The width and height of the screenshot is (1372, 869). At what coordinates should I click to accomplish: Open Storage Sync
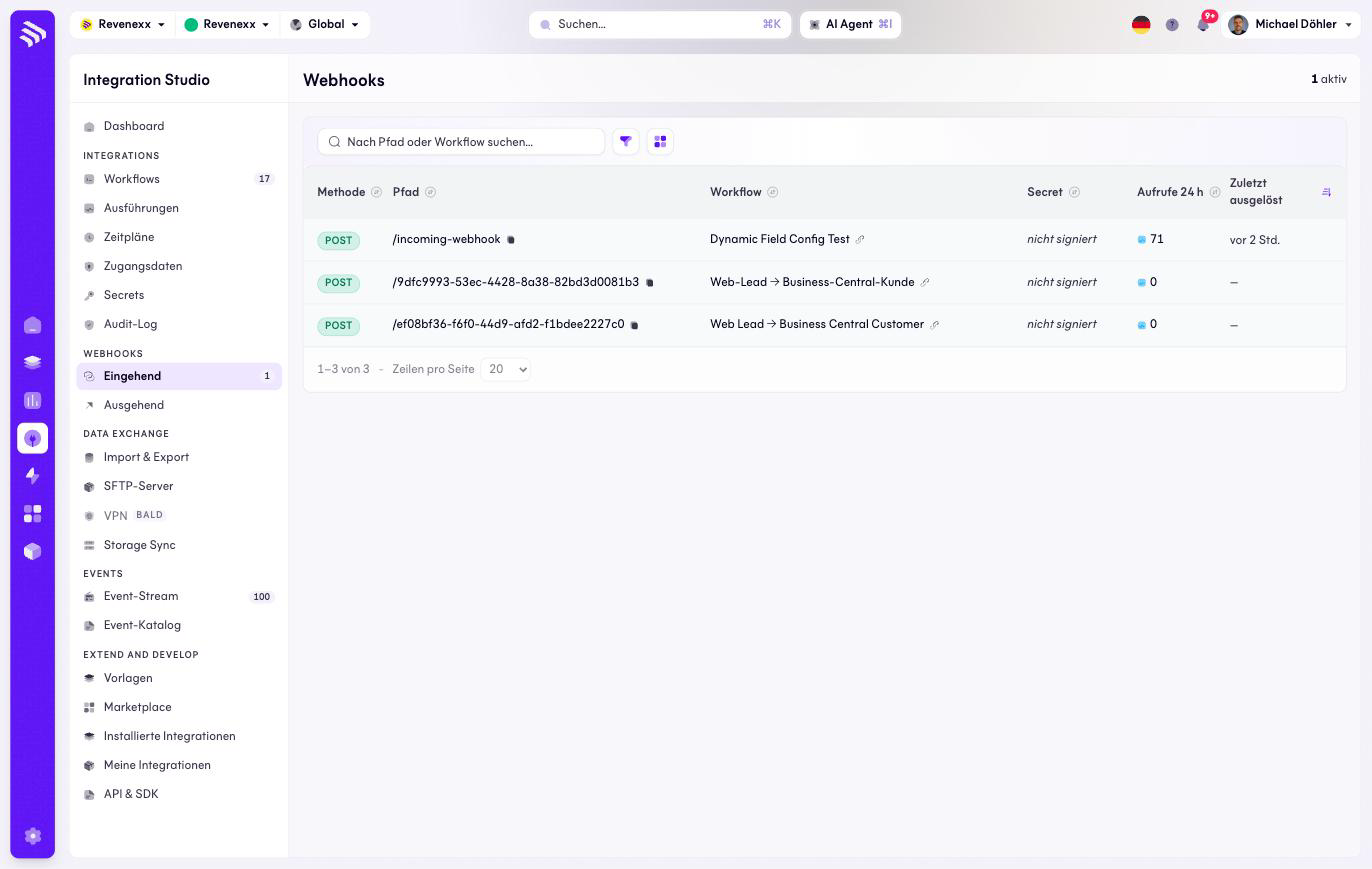tap(179, 545)
